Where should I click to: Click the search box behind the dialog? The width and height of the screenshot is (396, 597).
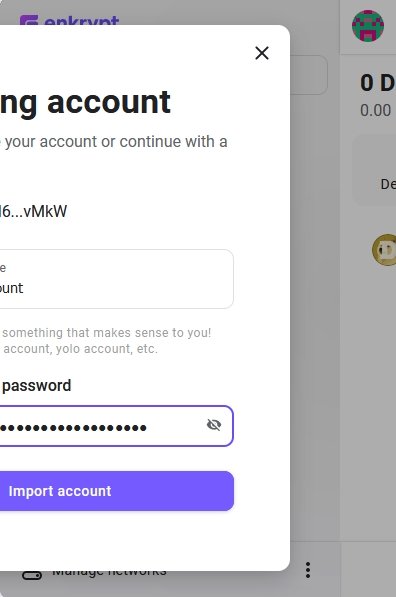pyautogui.click(x=308, y=75)
